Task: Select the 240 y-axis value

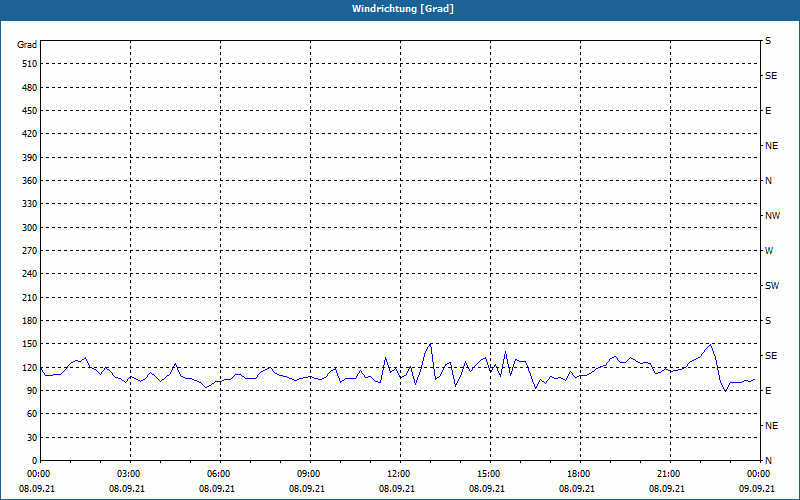Action: pos(30,274)
